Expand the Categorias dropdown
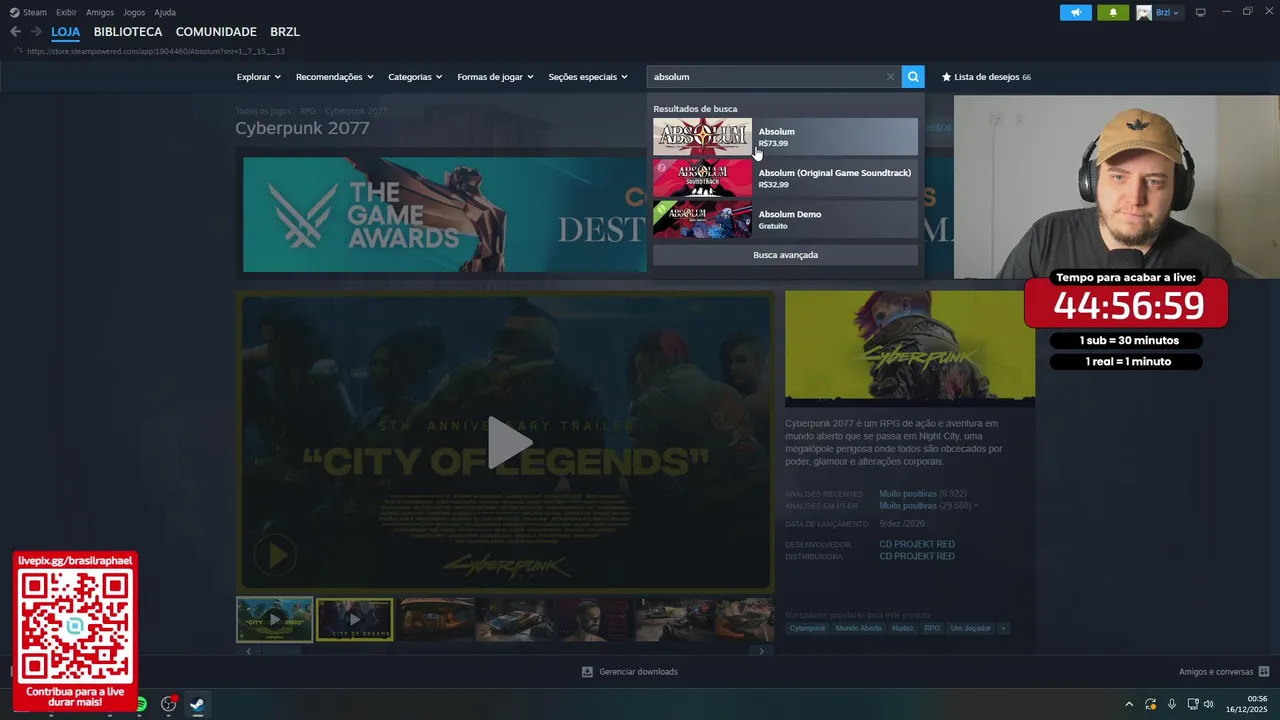The image size is (1280, 720). coord(415,77)
